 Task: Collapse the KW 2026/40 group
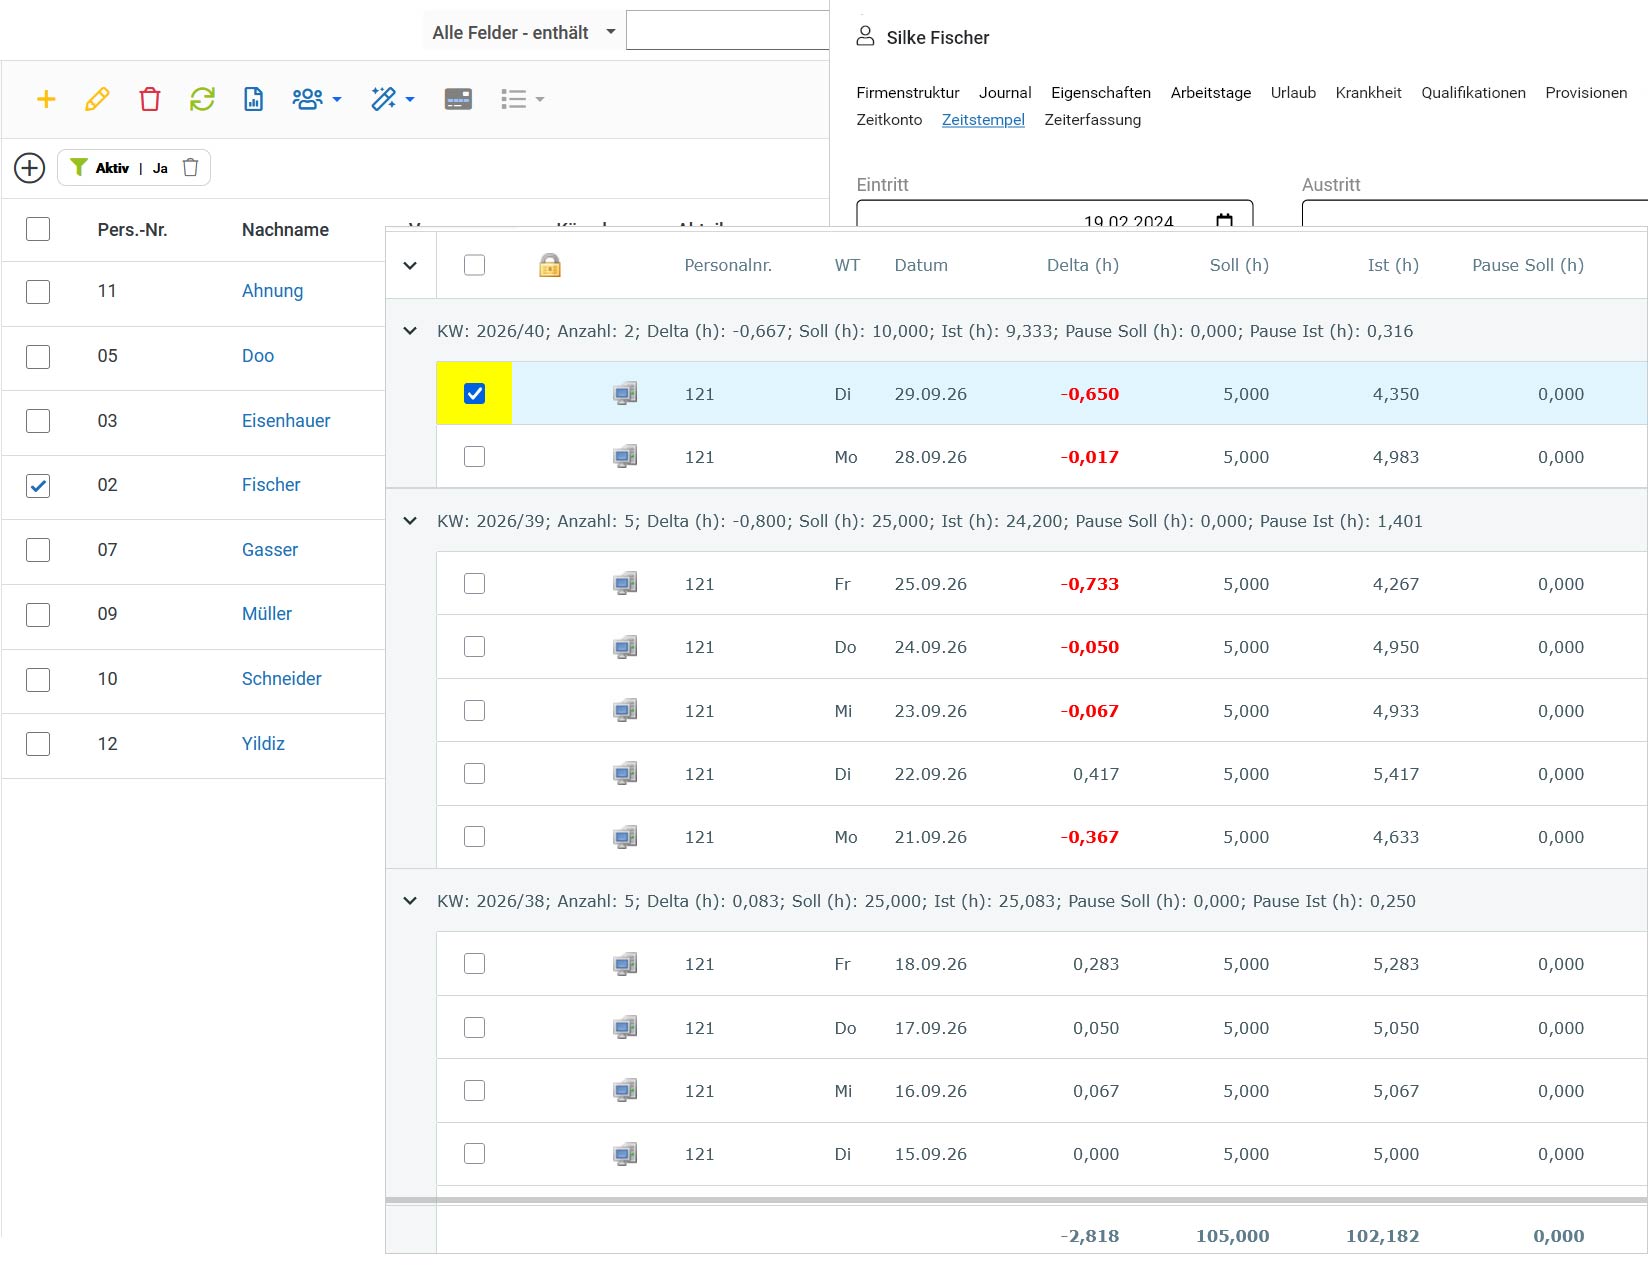410,331
